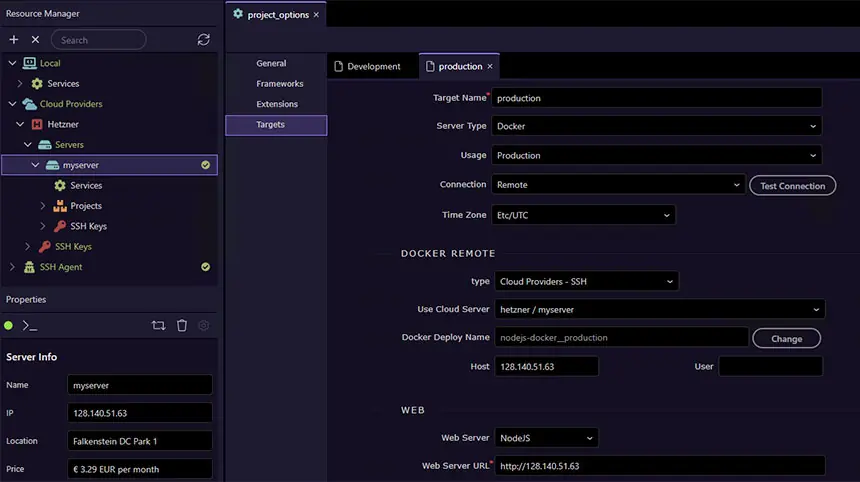The image size is (860, 482).
Task: Click the Target Name field
Action: (x=657, y=98)
